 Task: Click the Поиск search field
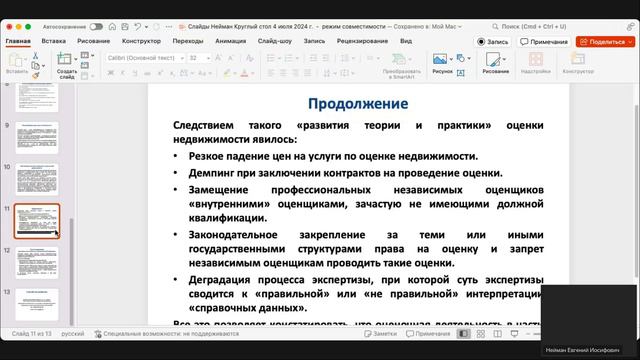[x=529, y=27]
